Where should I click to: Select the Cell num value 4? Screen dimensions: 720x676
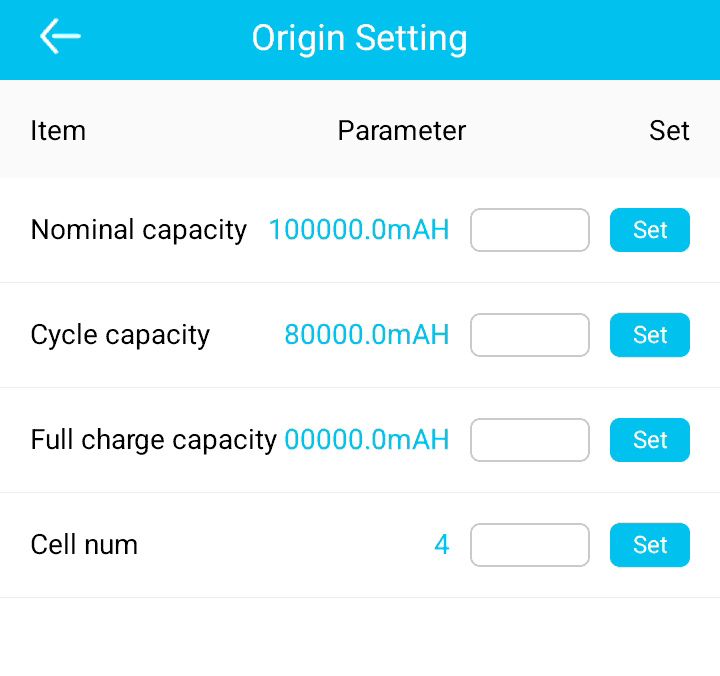[441, 545]
